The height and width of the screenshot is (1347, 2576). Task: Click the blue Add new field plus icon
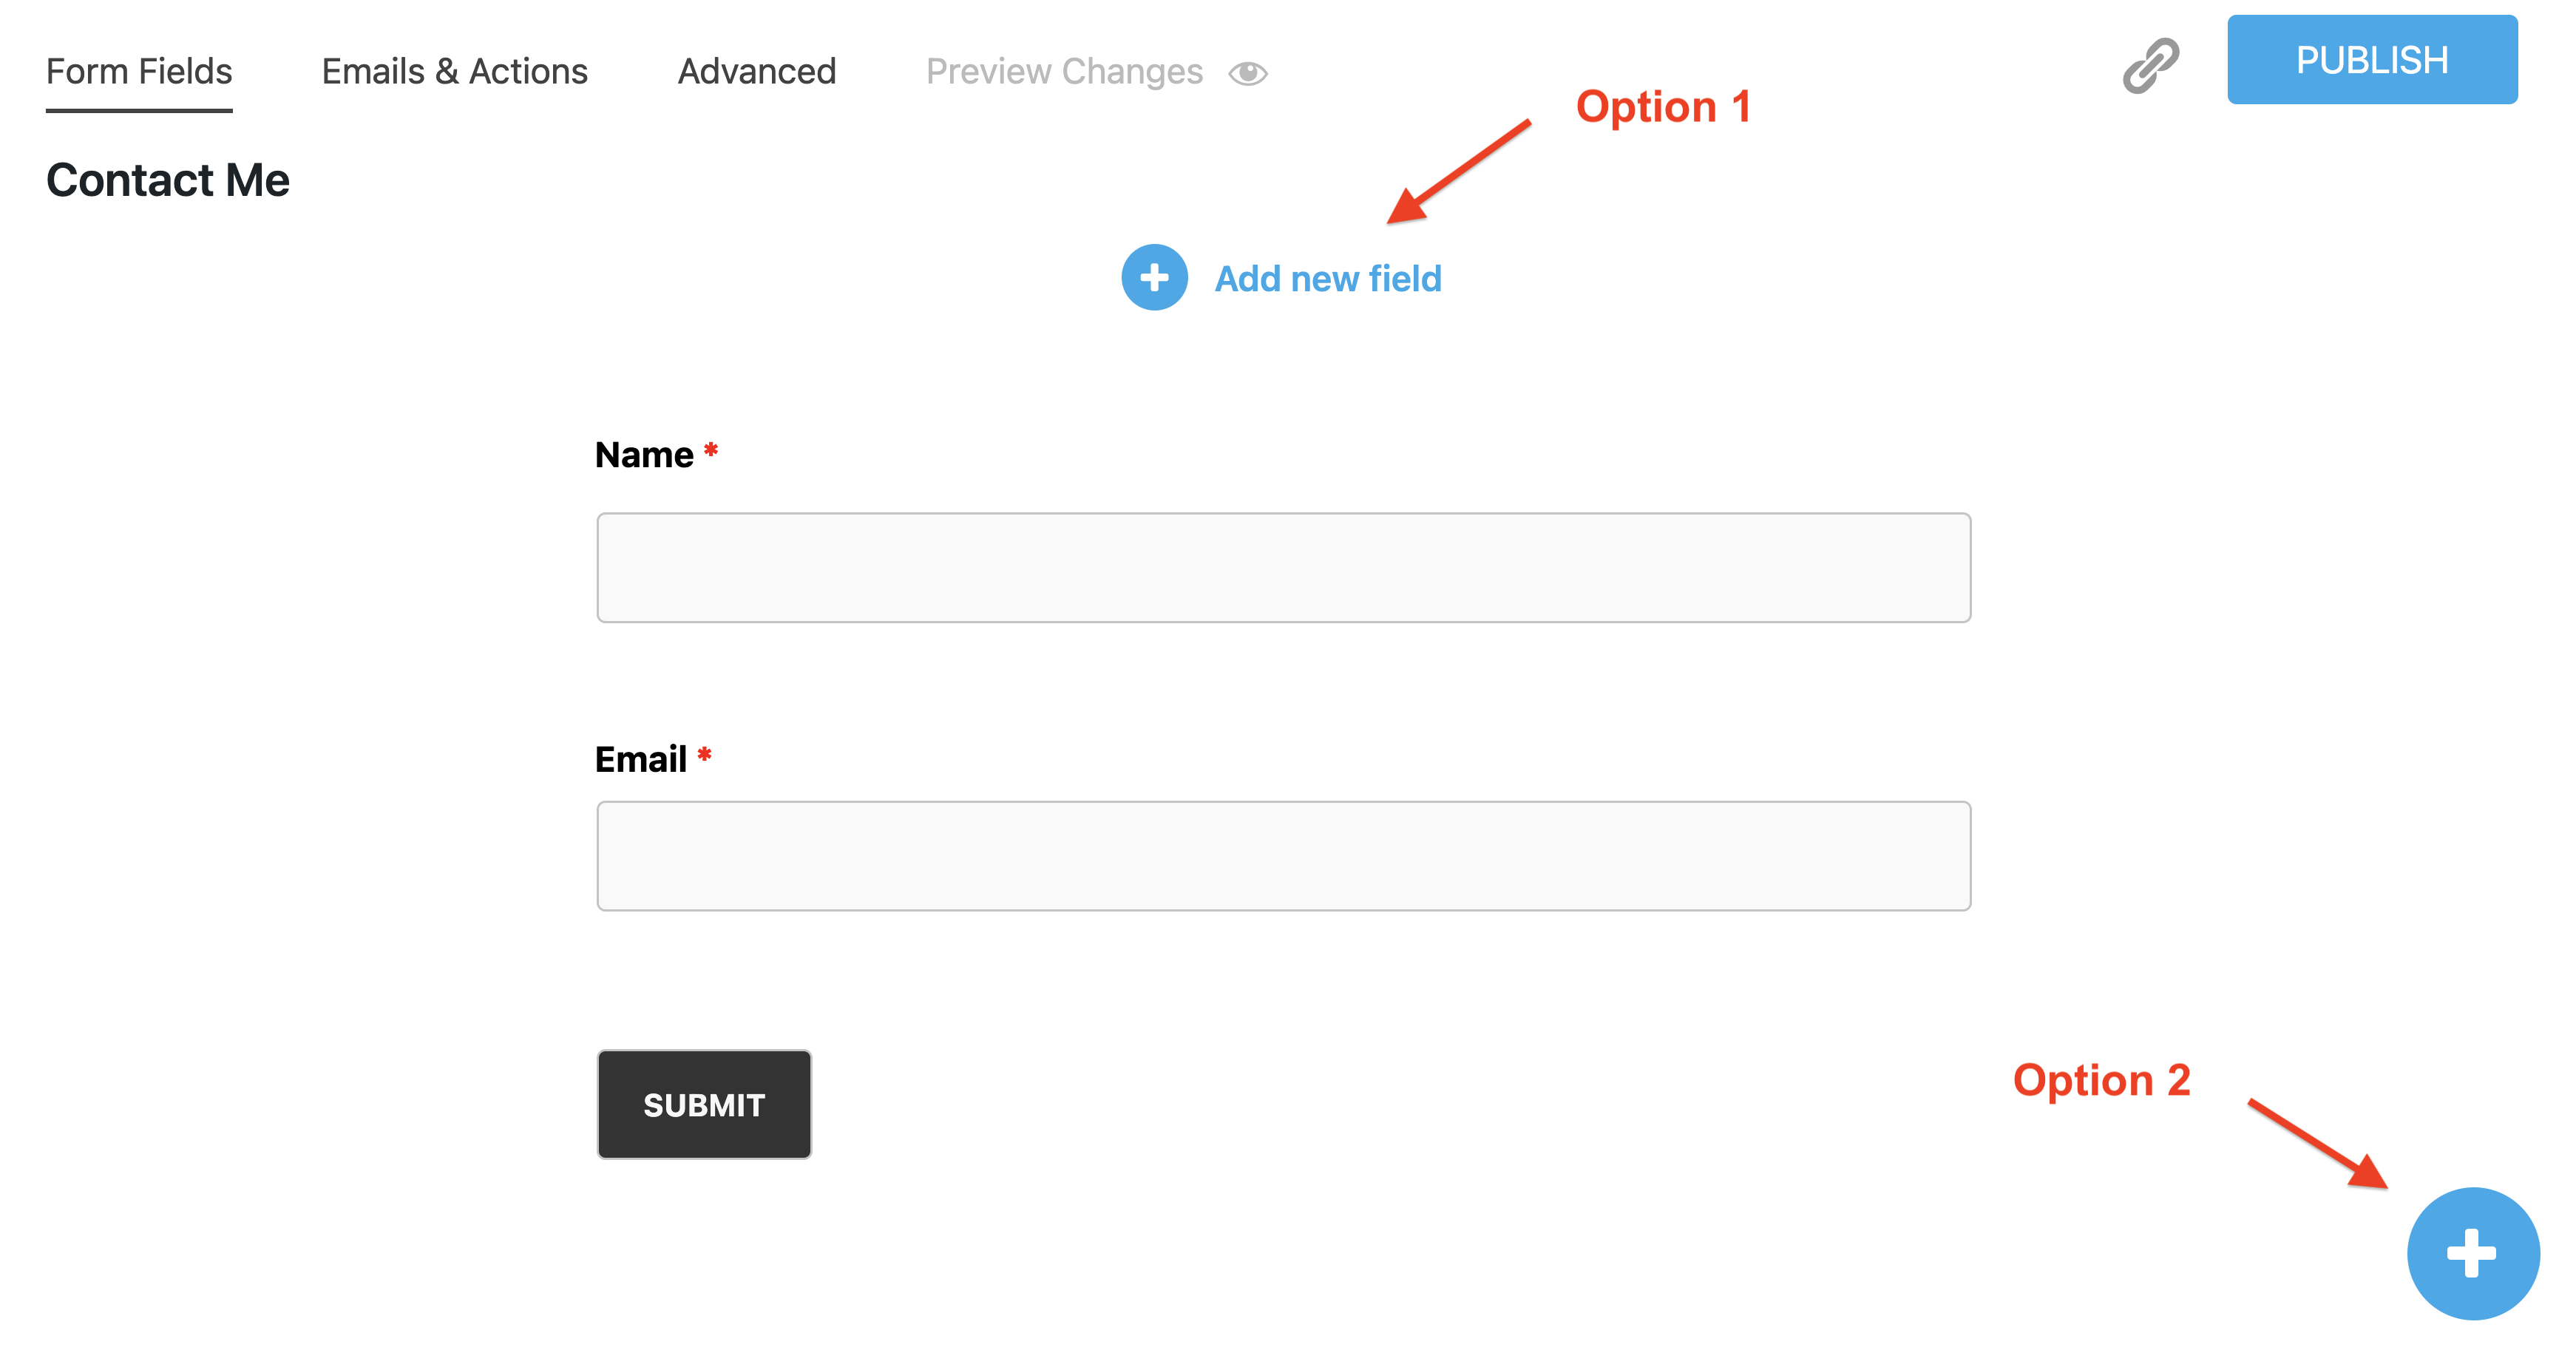point(1154,277)
